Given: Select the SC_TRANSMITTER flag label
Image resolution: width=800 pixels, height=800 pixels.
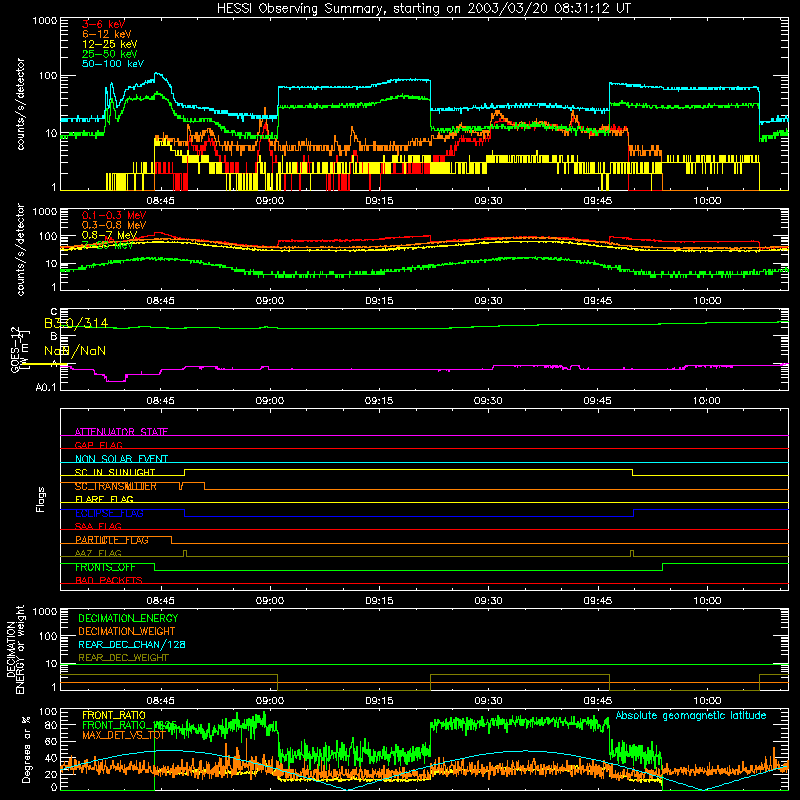Looking at the screenshot, I should [116, 486].
